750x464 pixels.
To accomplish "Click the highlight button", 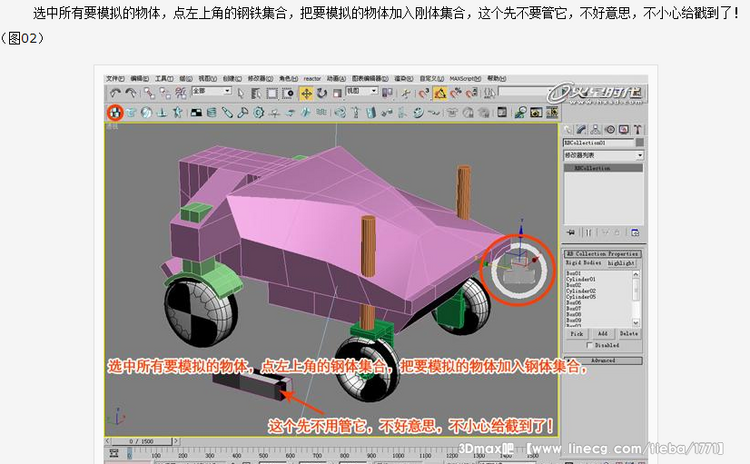I will click(x=621, y=263).
